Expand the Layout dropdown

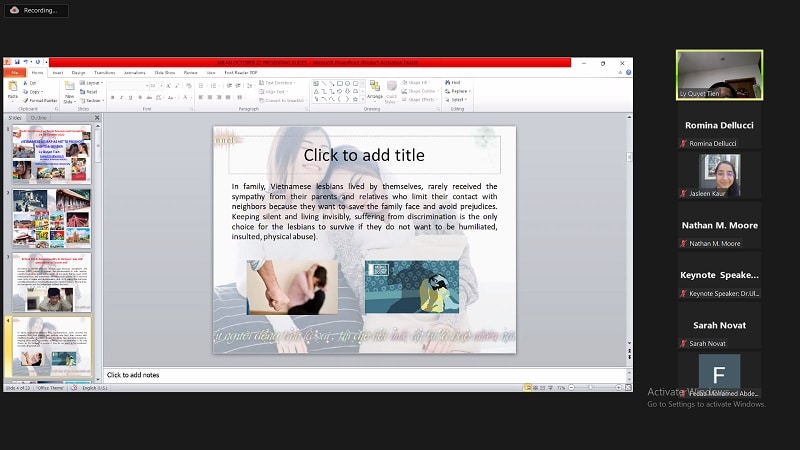tap(92, 82)
